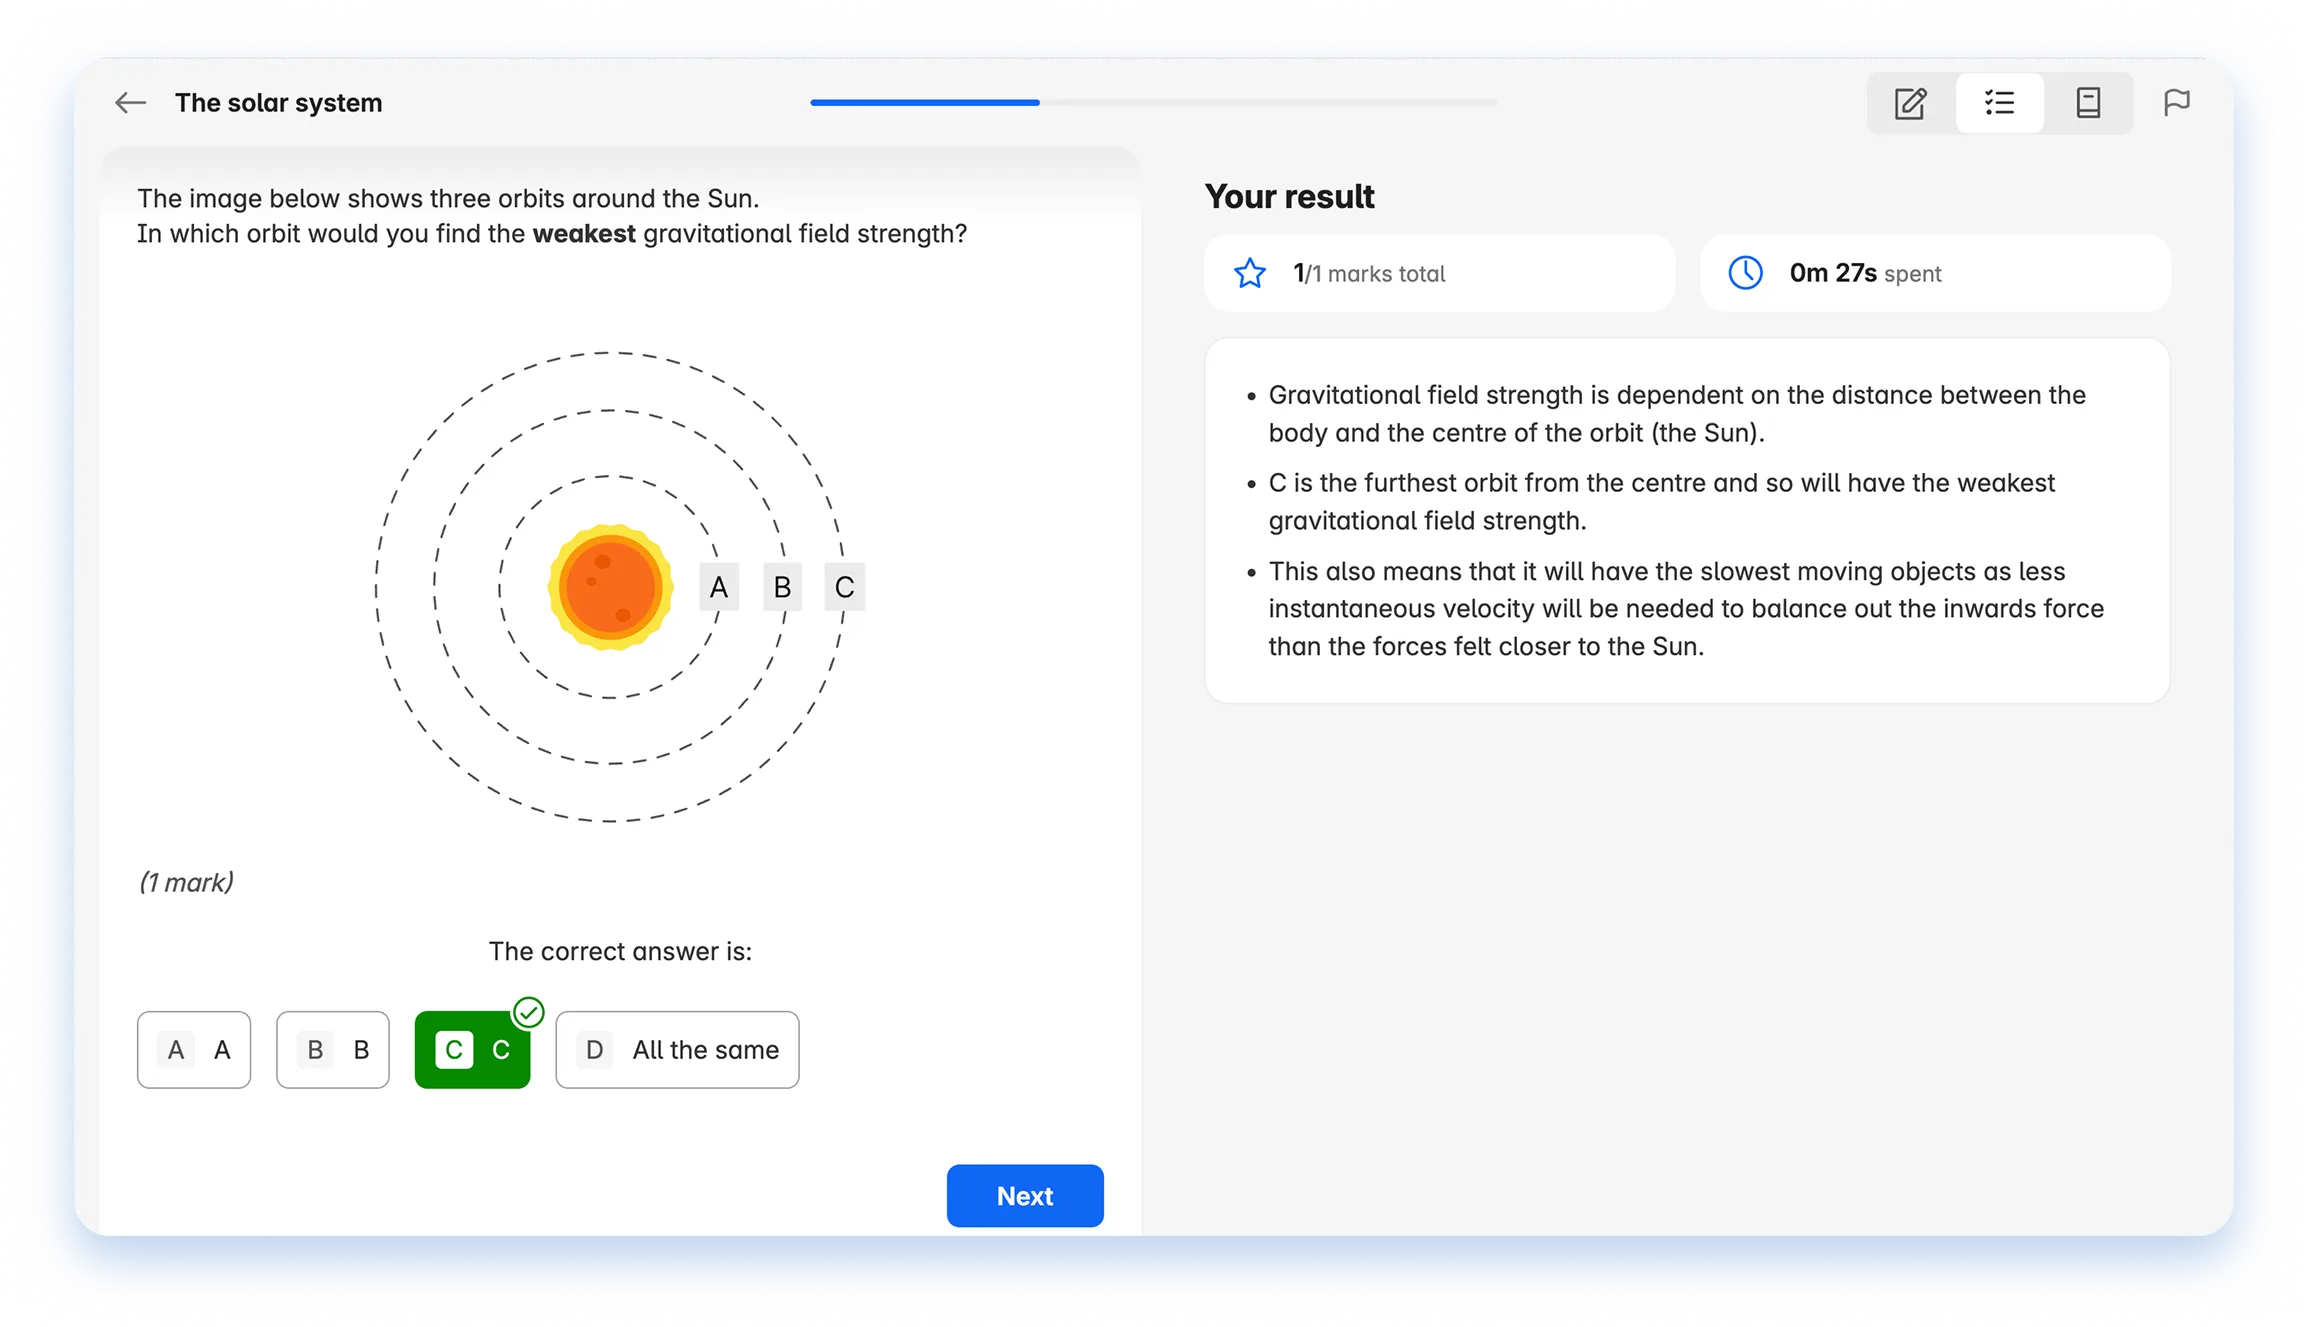Open the pencil edit notes icon
The height and width of the screenshot is (1327, 2309).
tap(1911, 103)
